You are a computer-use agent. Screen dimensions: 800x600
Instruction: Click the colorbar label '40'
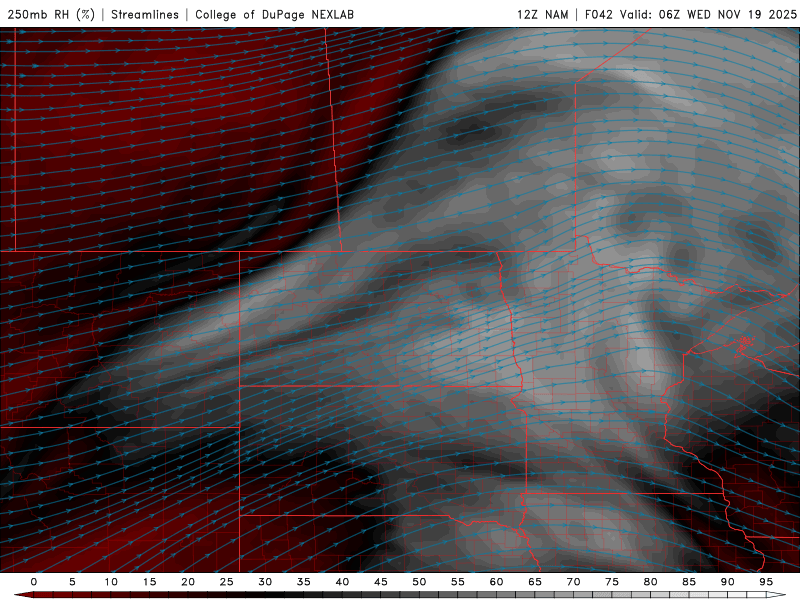pyautogui.click(x=342, y=582)
